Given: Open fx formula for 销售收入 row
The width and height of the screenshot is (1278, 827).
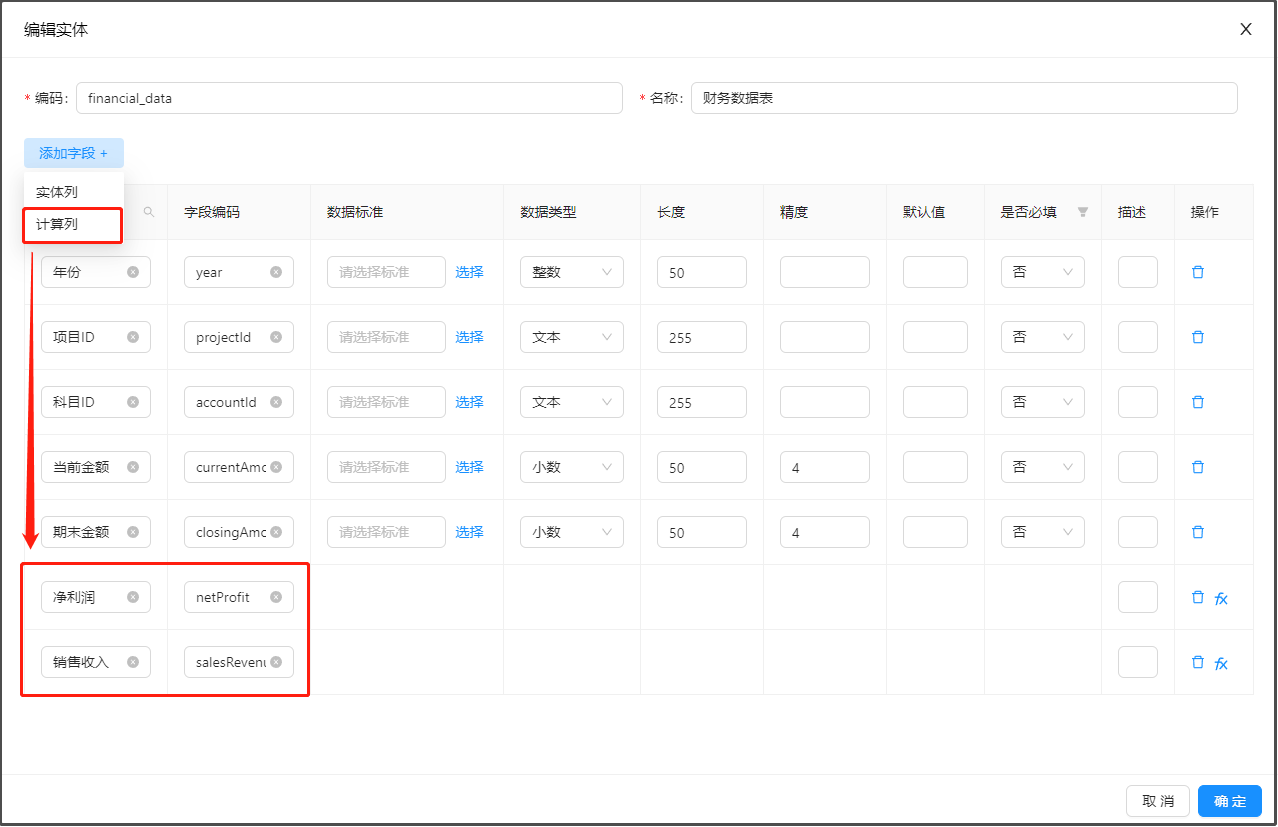Looking at the screenshot, I should coord(1221,662).
